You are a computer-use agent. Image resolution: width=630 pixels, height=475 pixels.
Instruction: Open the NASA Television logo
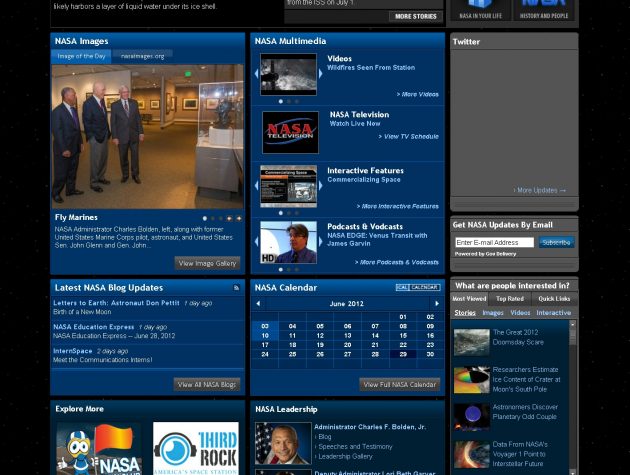click(x=290, y=132)
